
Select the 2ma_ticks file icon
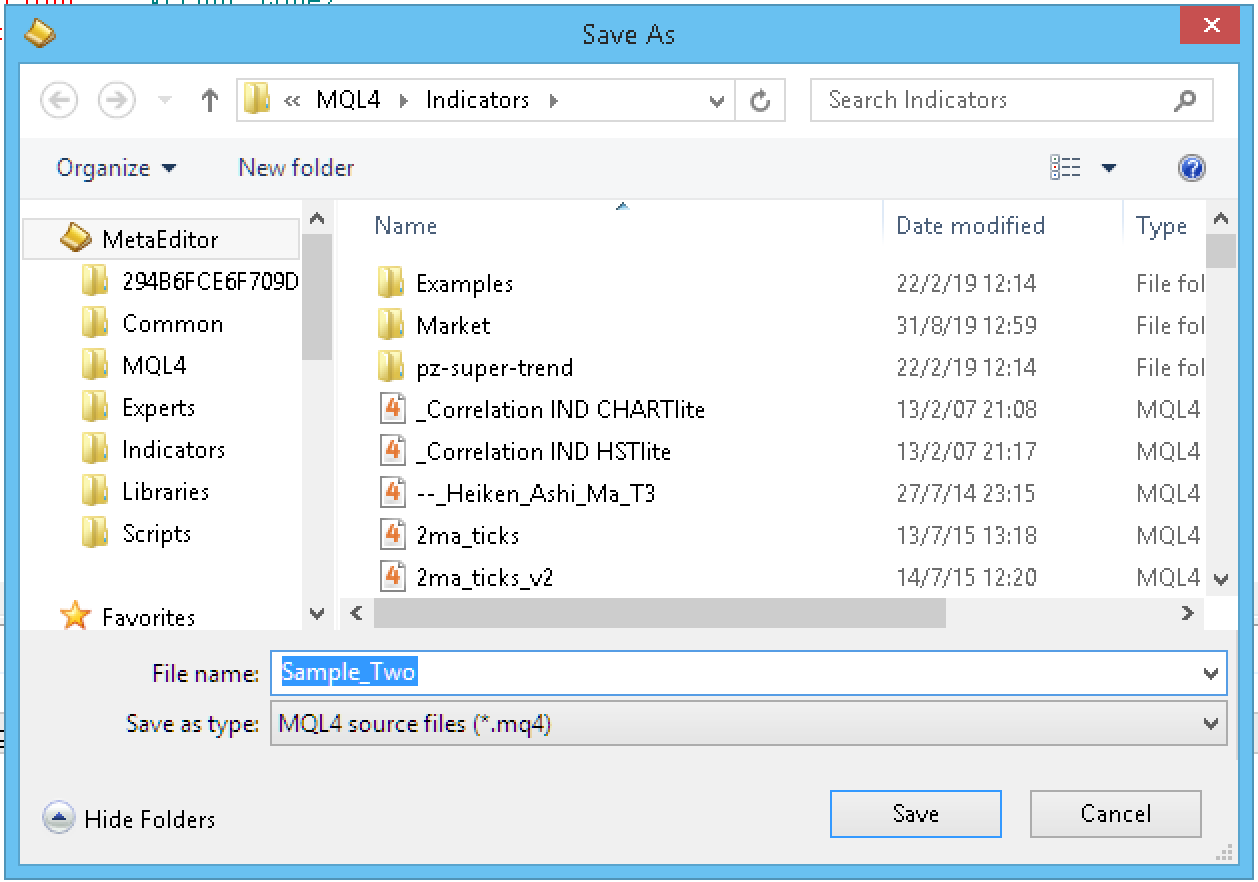pos(393,535)
